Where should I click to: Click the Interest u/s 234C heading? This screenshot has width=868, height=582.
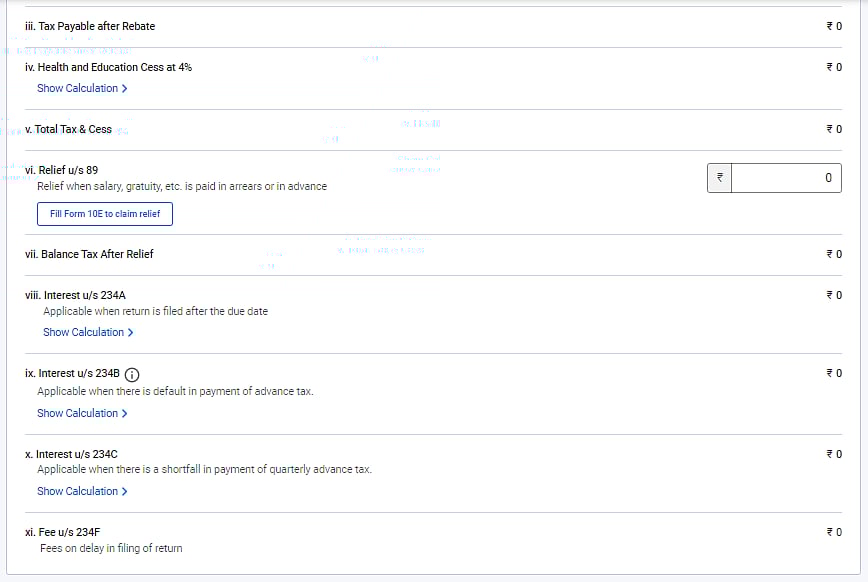71,454
